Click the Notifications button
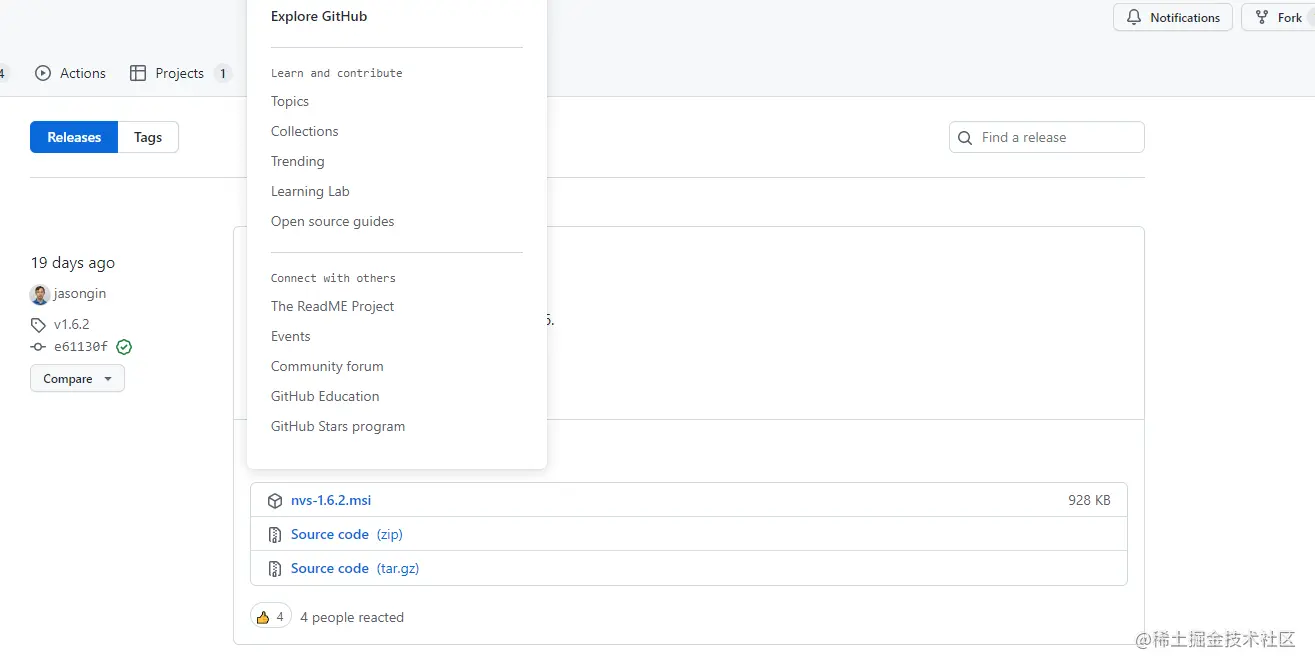 point(1173,17)
